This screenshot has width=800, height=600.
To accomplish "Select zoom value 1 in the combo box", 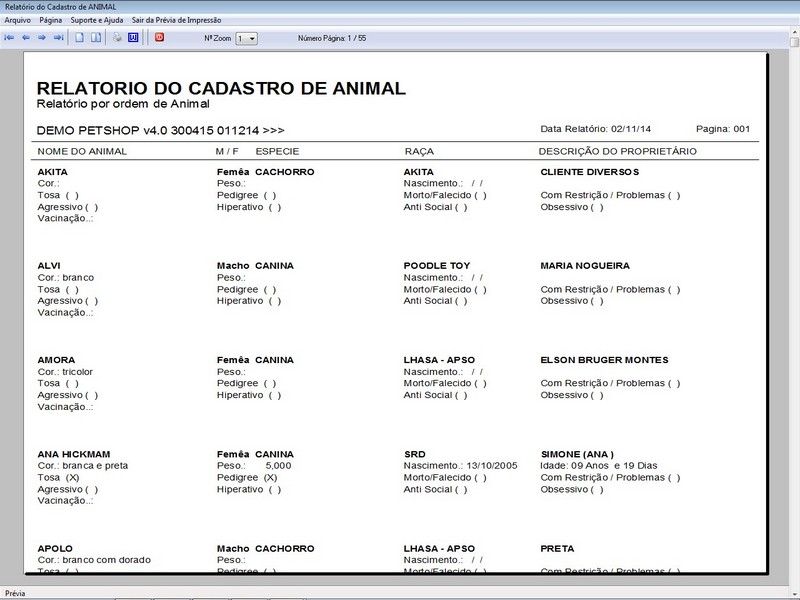I will click(240, 37).
